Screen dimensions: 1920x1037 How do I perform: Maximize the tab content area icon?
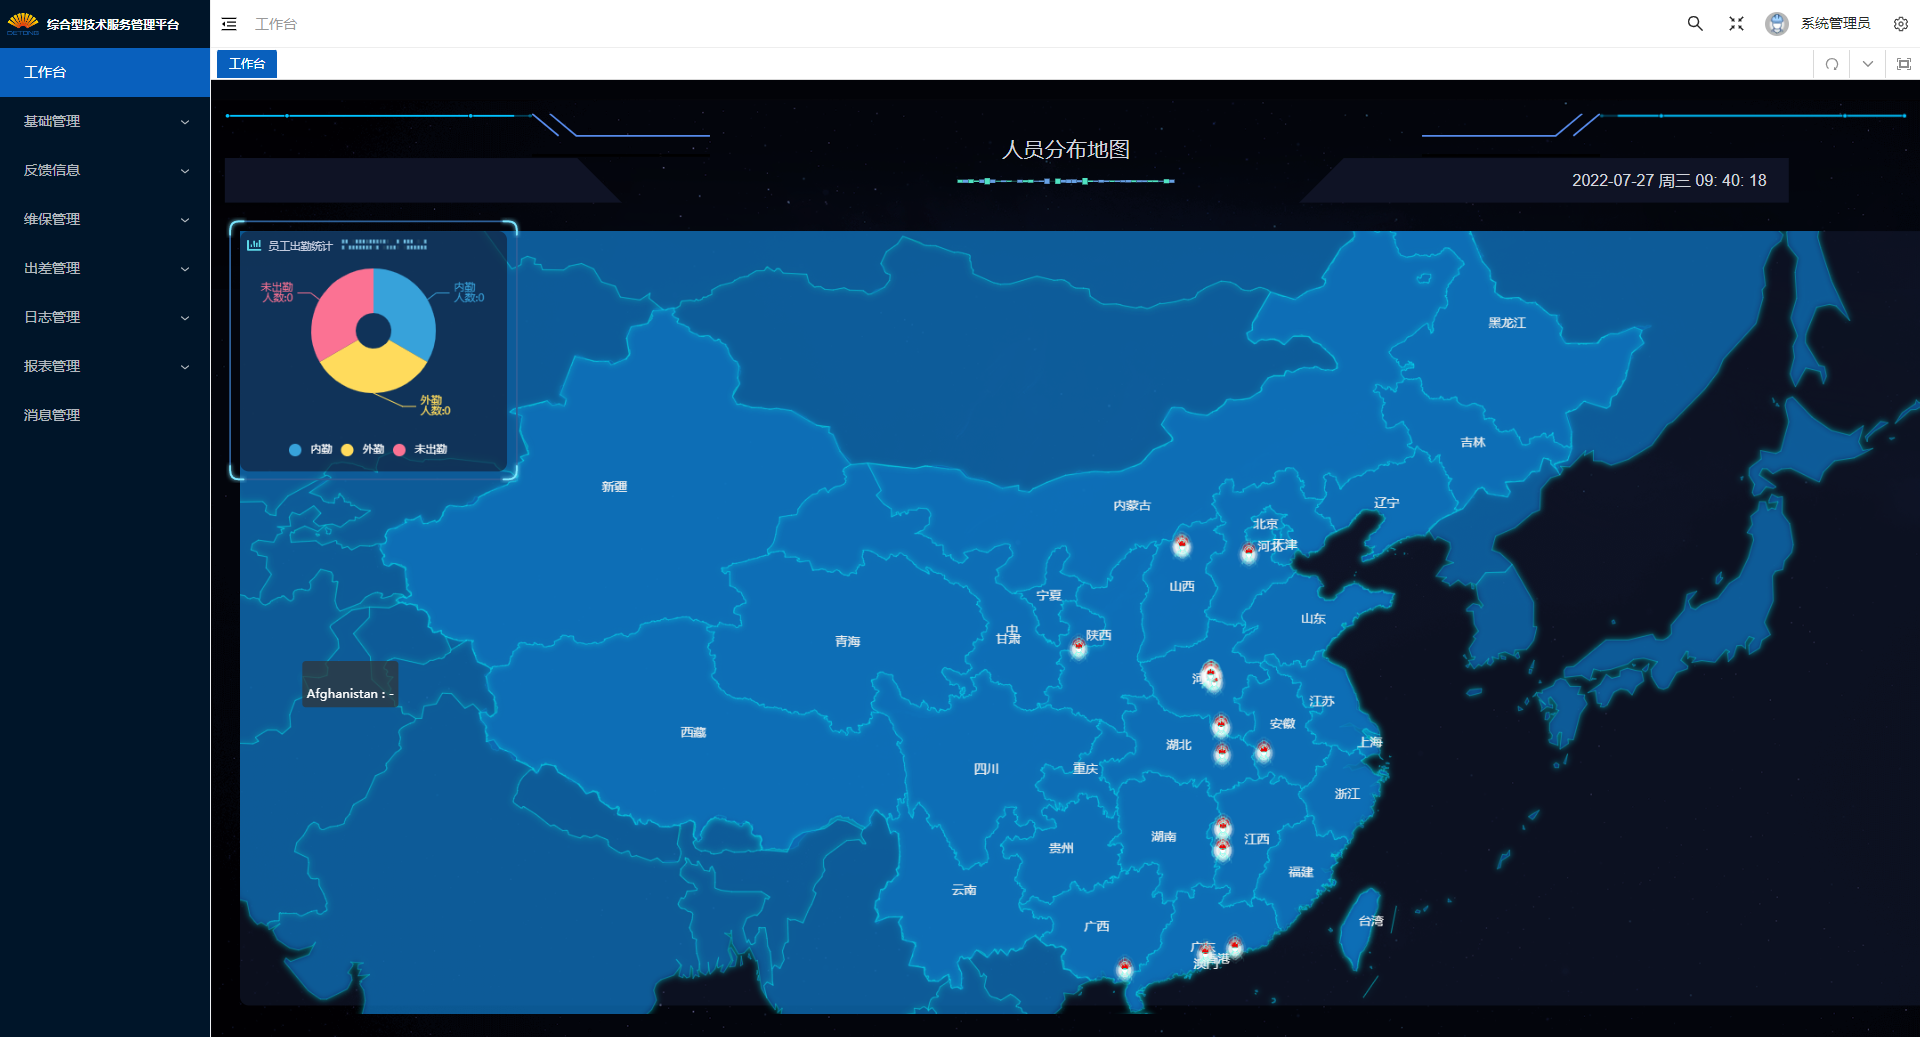click(x=1903, y=64)
